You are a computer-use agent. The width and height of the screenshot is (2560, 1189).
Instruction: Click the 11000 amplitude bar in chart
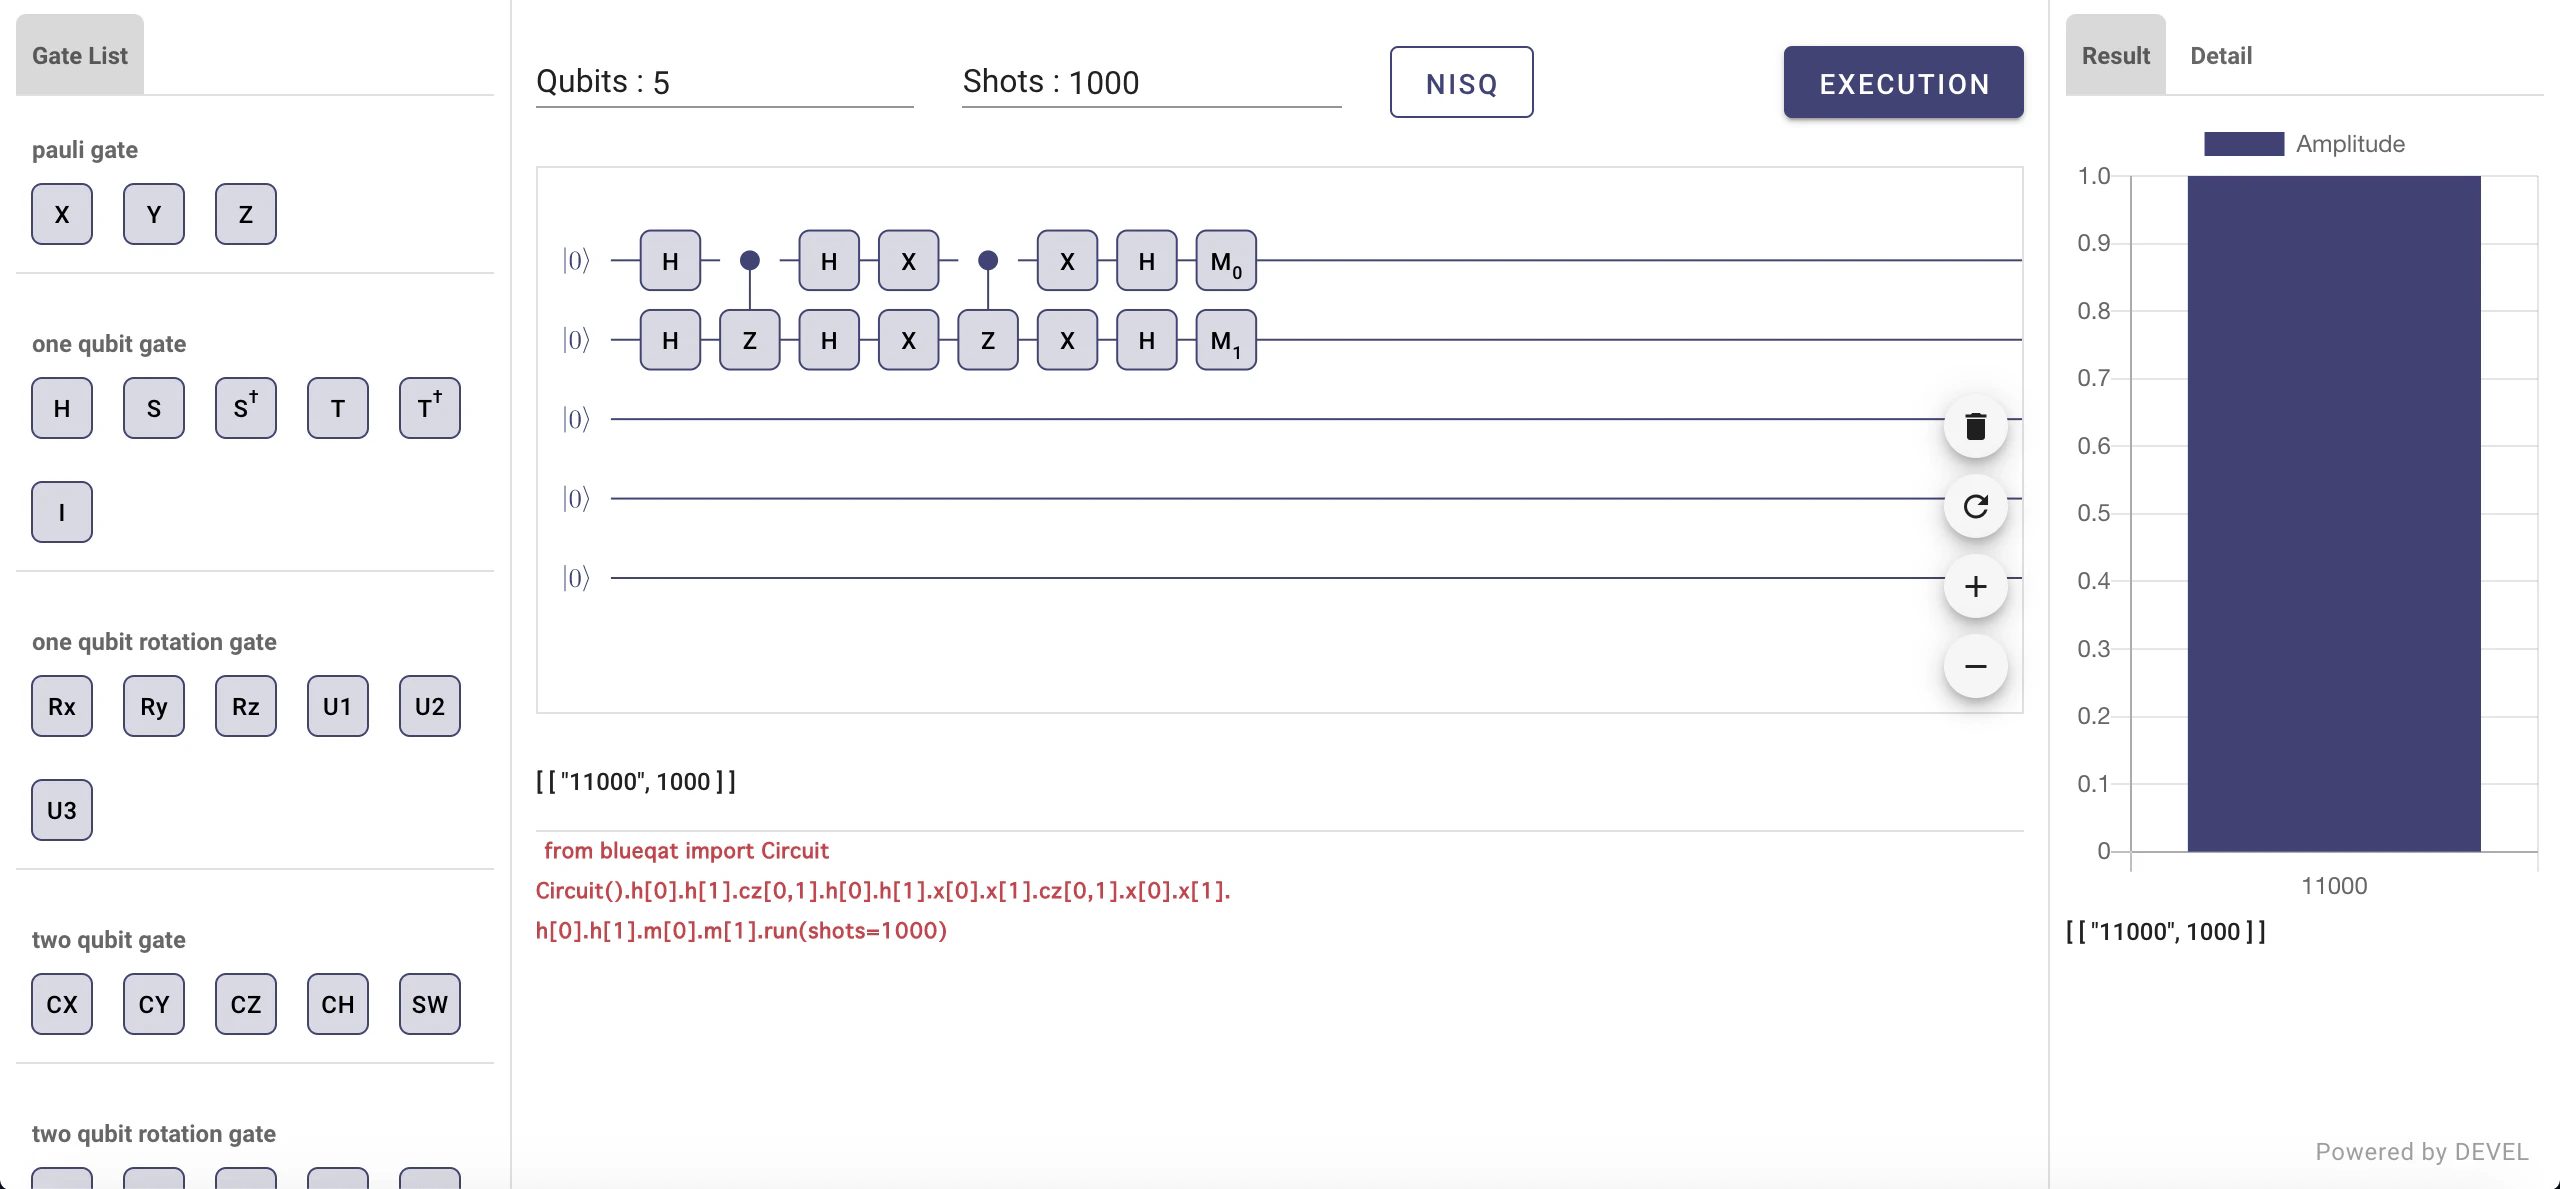(x=2334, y=514)
